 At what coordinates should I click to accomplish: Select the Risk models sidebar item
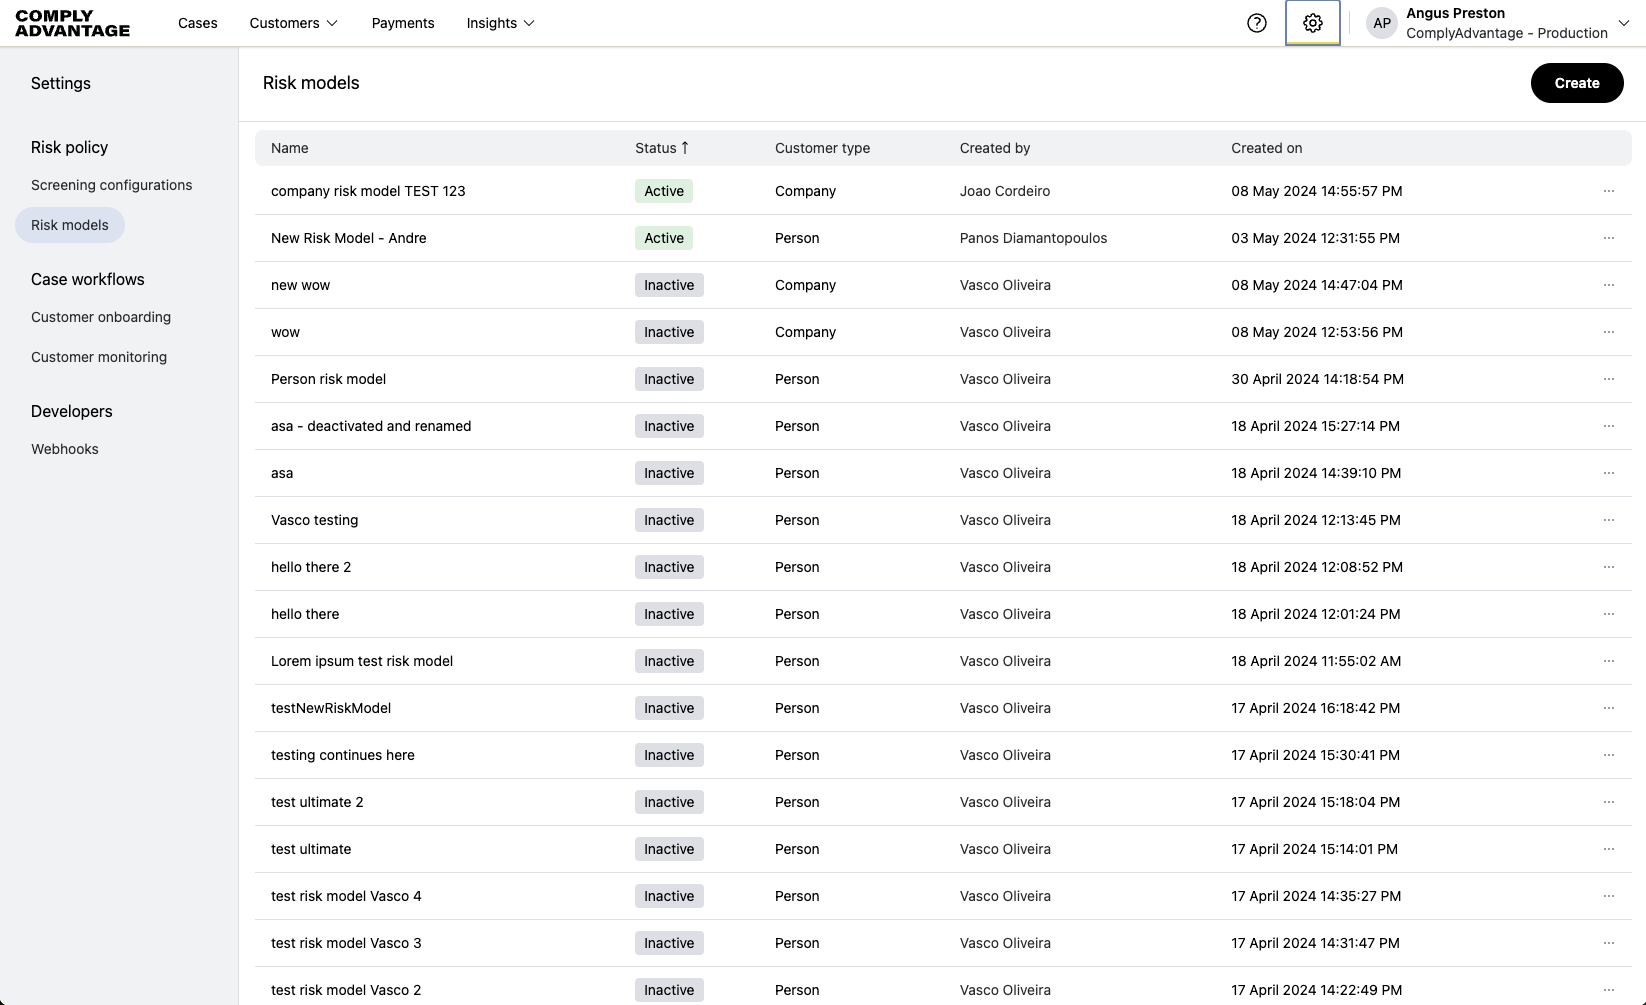(69, 224)
